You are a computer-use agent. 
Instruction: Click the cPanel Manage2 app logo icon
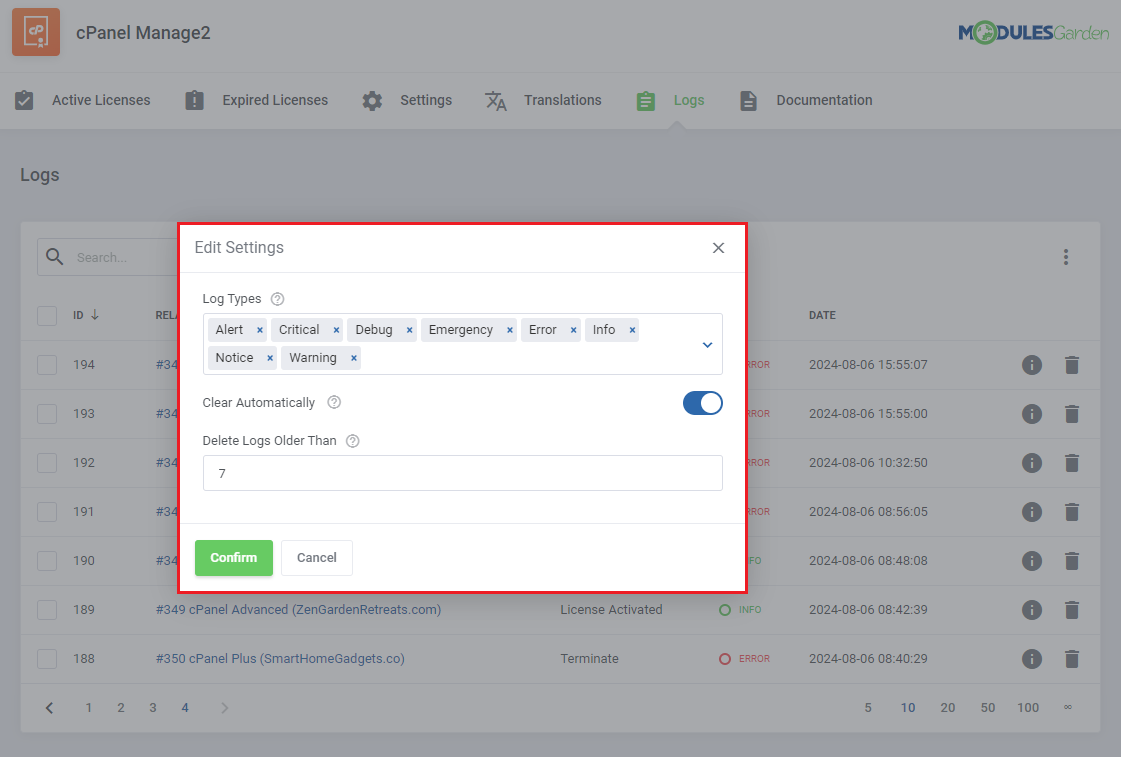coord(36,32)
